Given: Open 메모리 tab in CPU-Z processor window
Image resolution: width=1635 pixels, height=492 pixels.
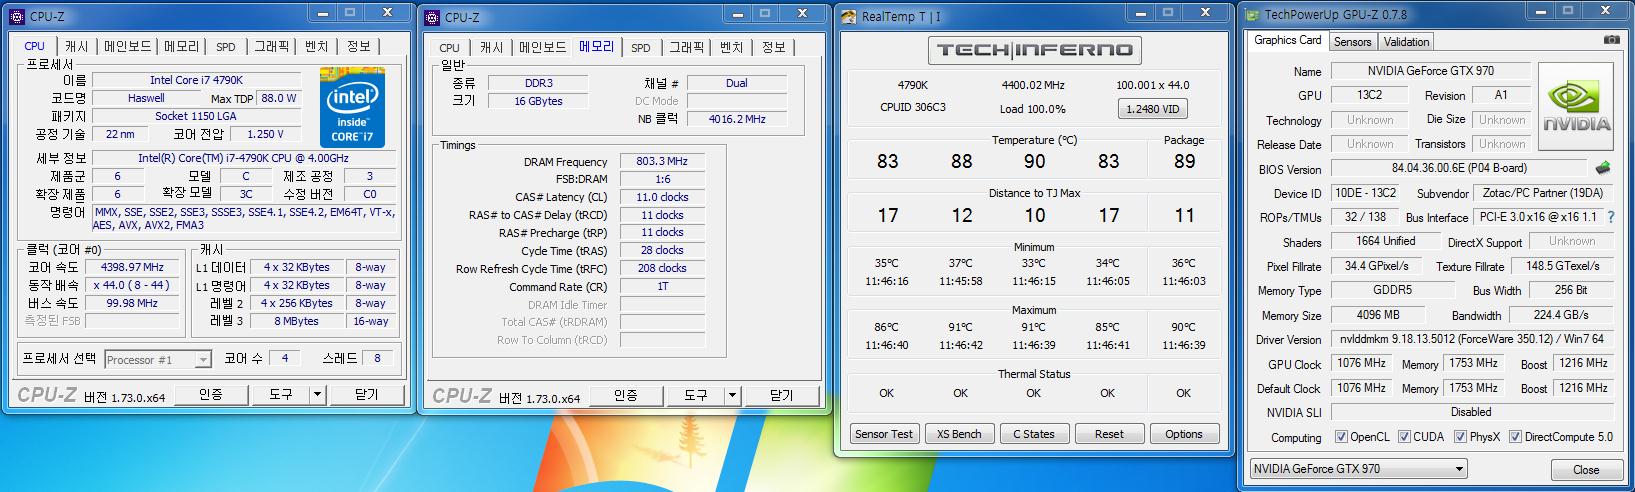Looking at the screenshot, I should click(181, 46).
